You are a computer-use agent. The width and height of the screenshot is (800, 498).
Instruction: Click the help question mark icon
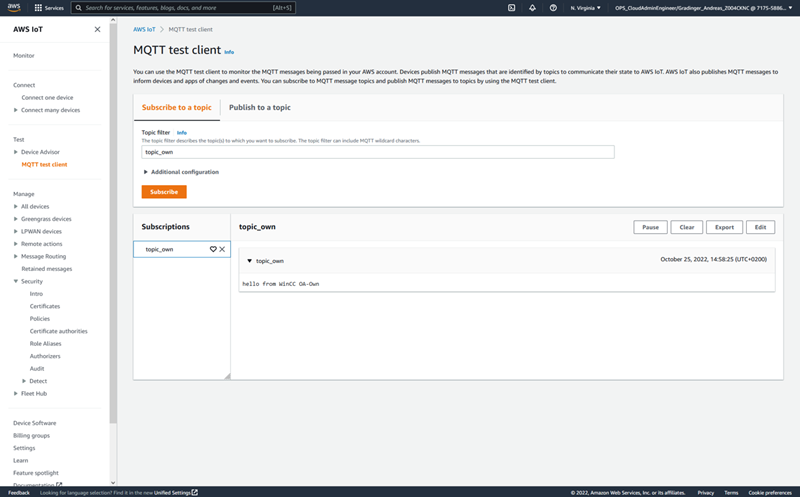coord(553,7)
